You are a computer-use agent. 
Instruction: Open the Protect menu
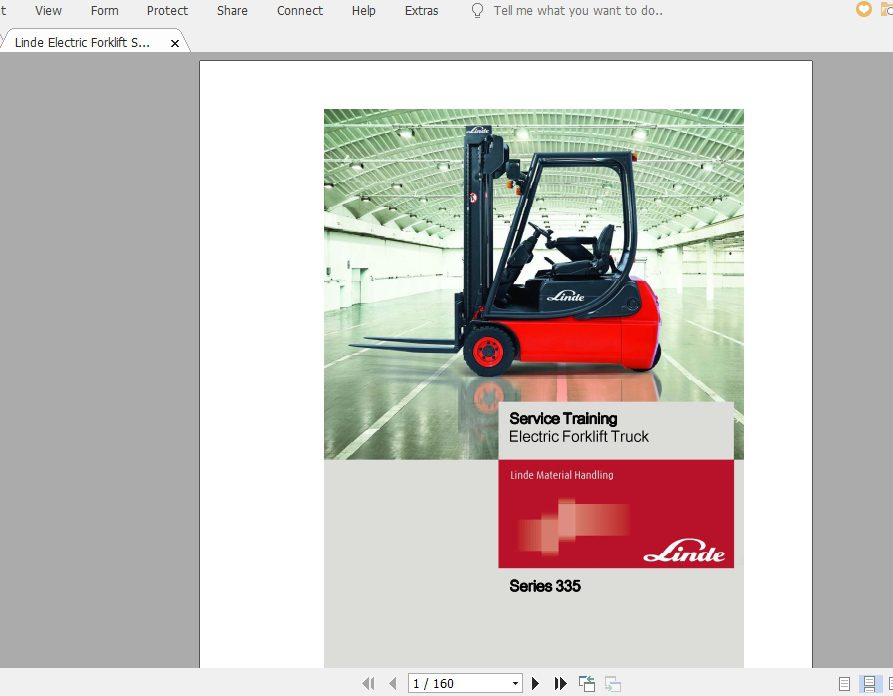click(x=167, y=11)
